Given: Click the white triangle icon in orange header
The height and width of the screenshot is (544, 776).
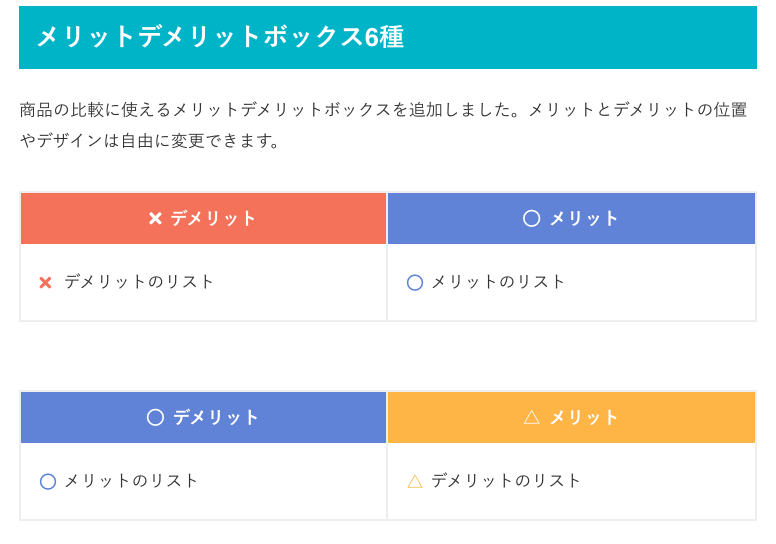Looking at the screenshot, I should click(531, 417).
